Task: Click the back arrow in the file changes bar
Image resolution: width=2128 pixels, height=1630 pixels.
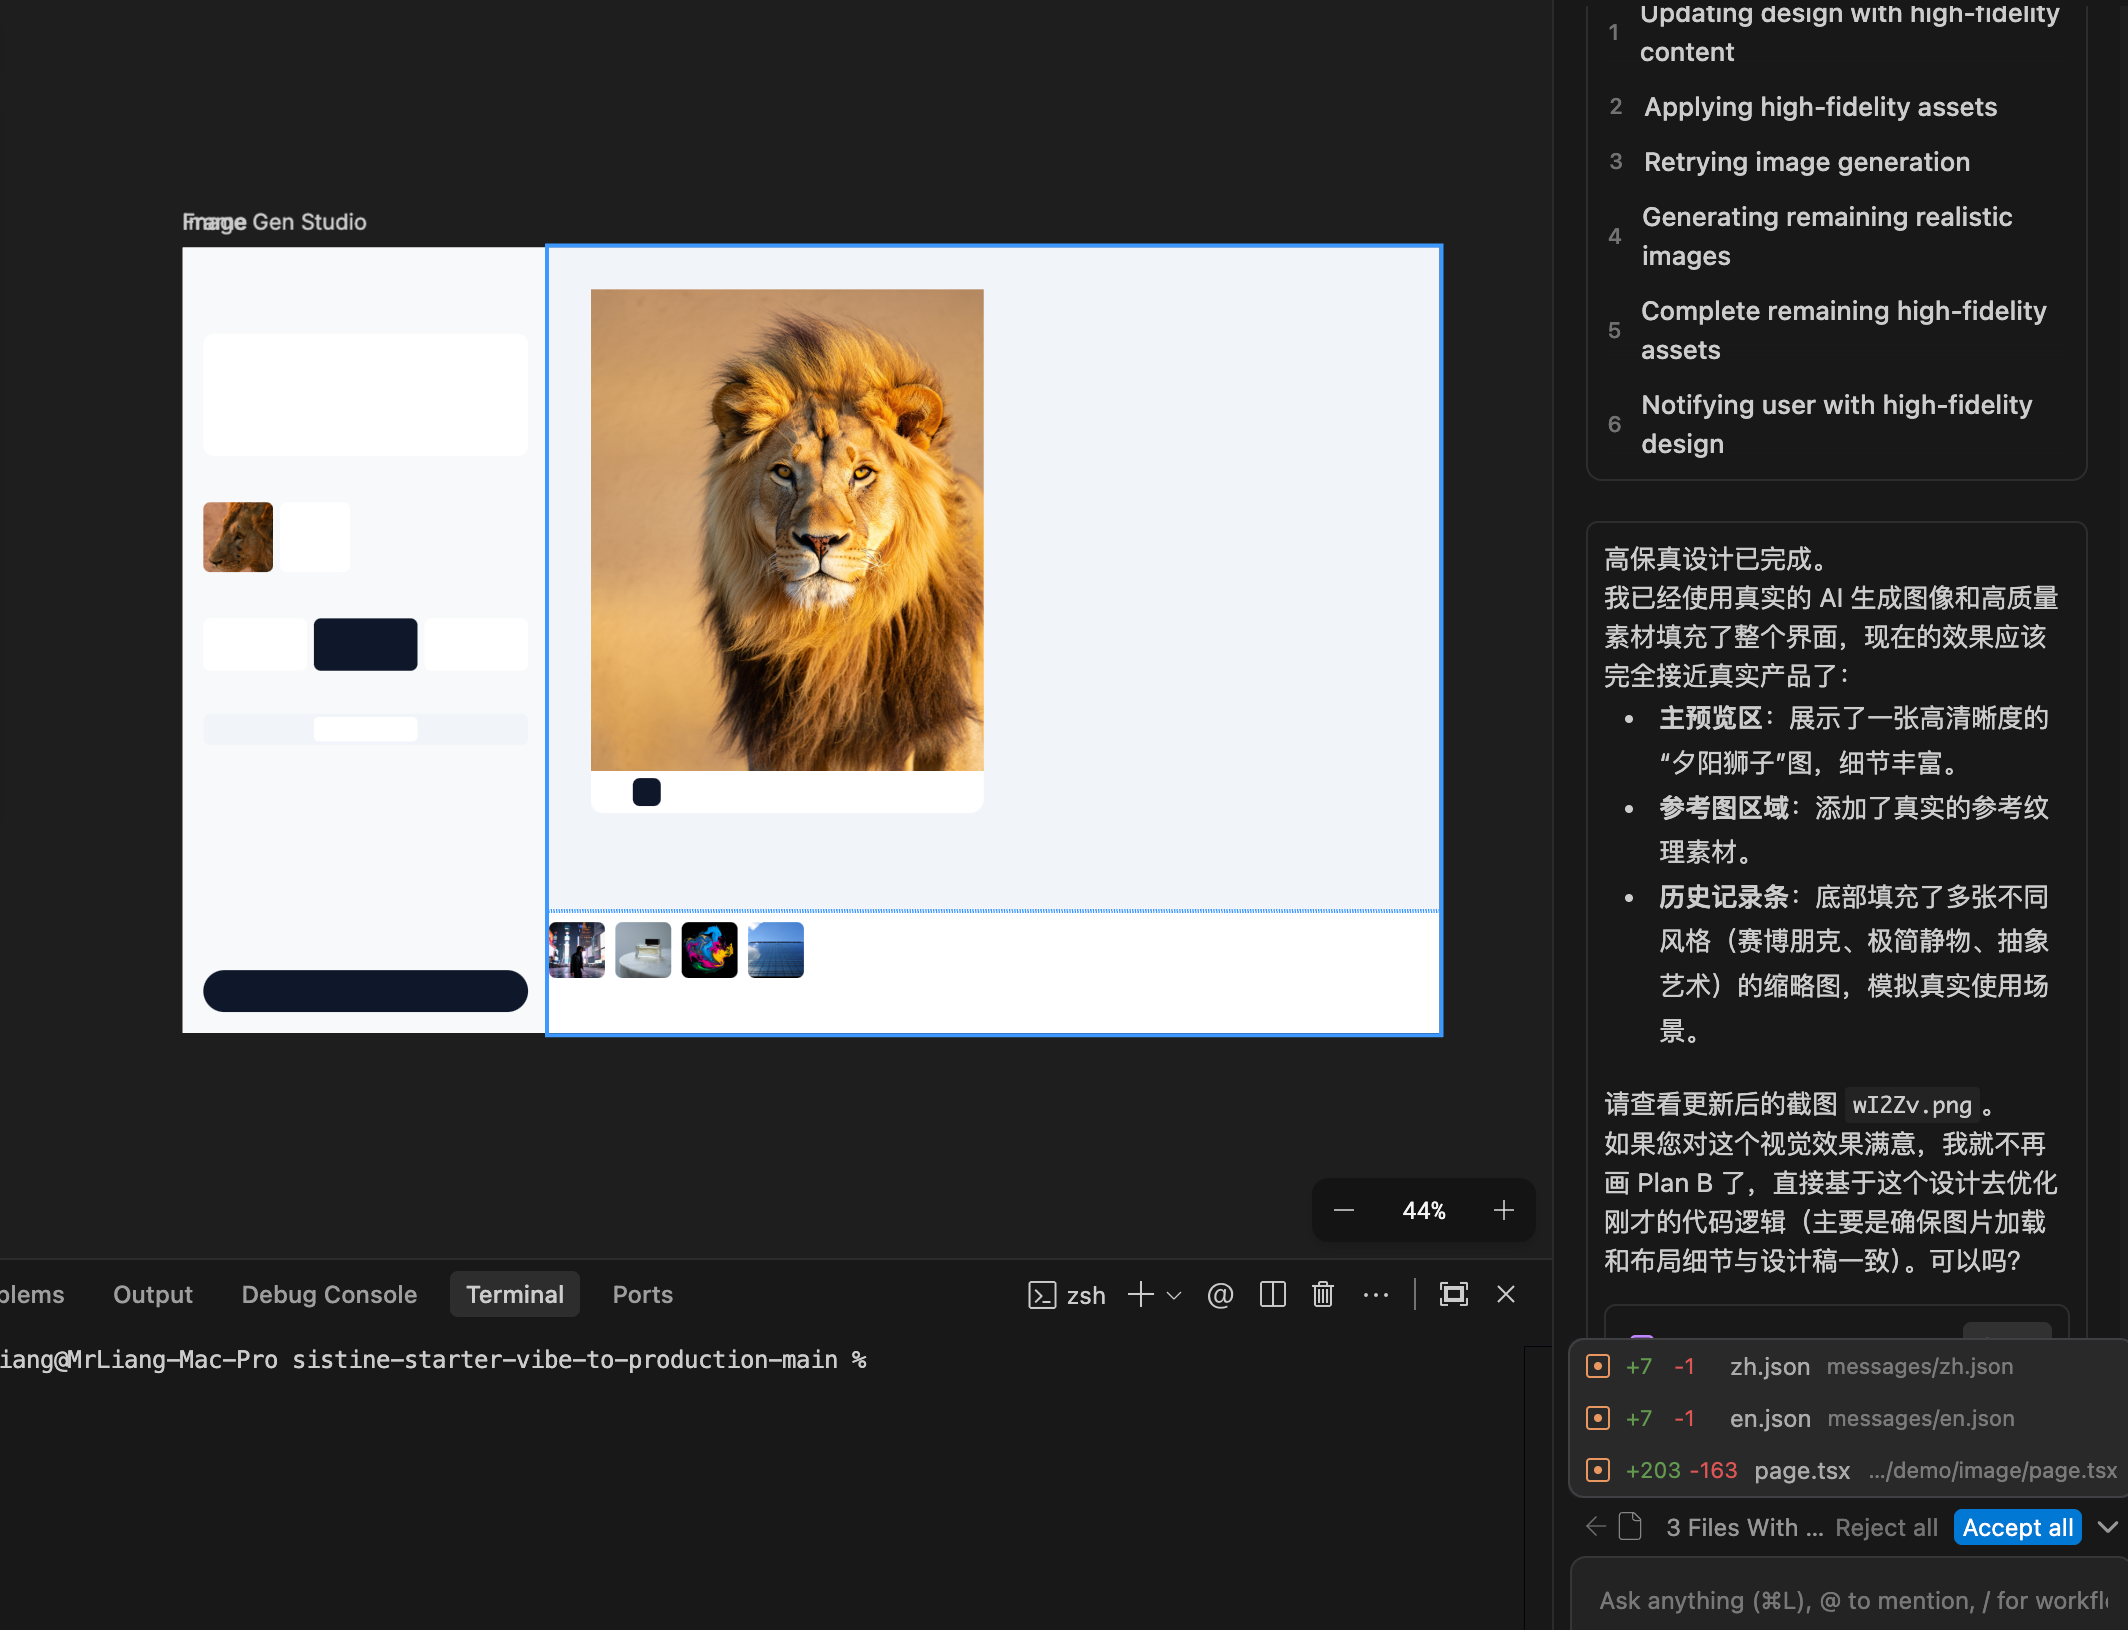Action: tap(1596, 1527)
